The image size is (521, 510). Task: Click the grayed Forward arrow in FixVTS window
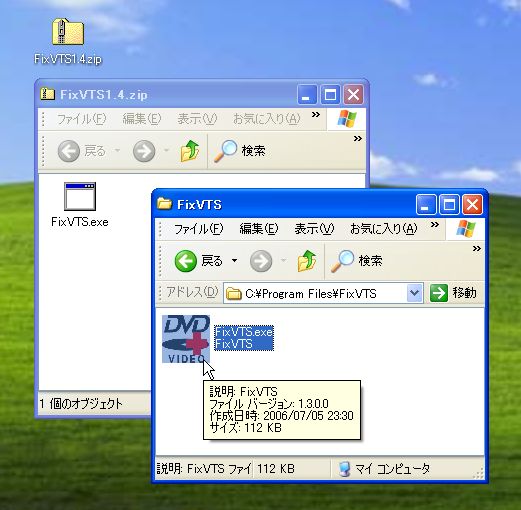point(261,261)
